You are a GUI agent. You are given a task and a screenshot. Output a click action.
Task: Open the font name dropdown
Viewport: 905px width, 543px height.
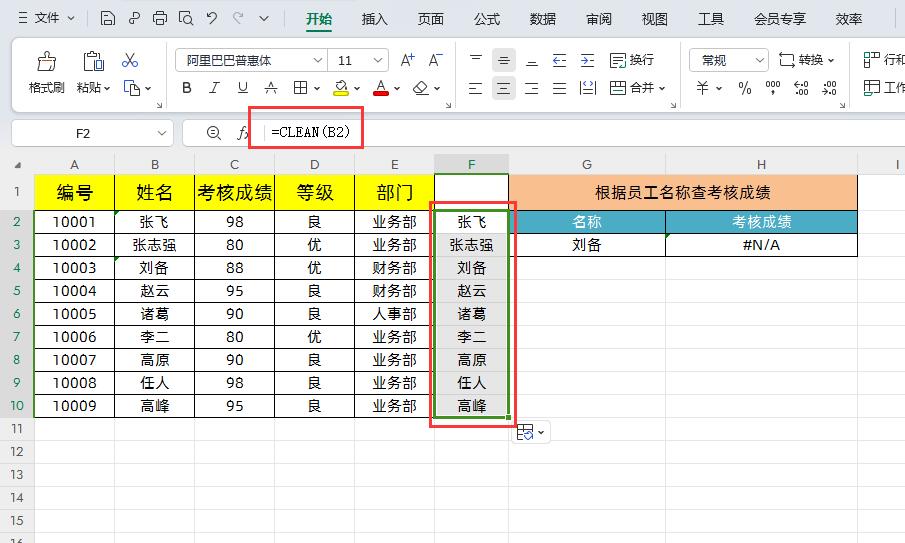tap(317, 60)
